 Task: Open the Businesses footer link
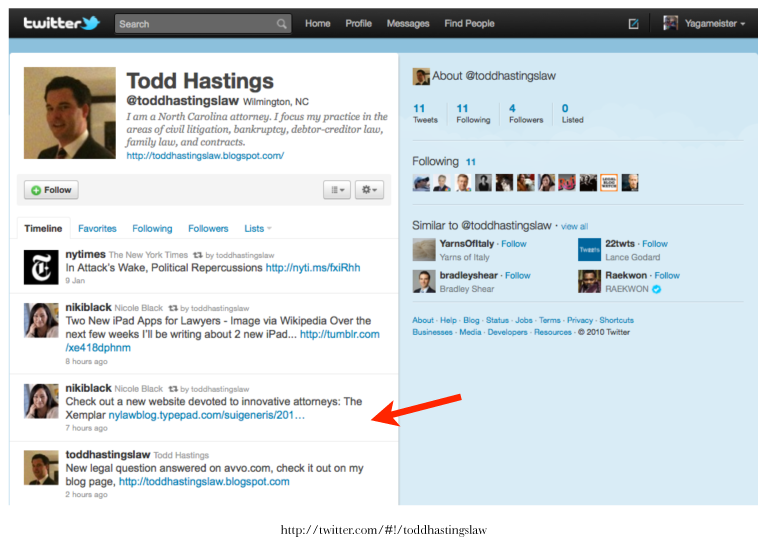tap(432, 332)
